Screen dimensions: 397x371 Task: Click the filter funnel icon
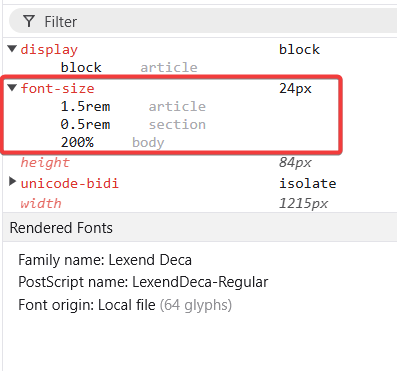(x=29, y=22)
